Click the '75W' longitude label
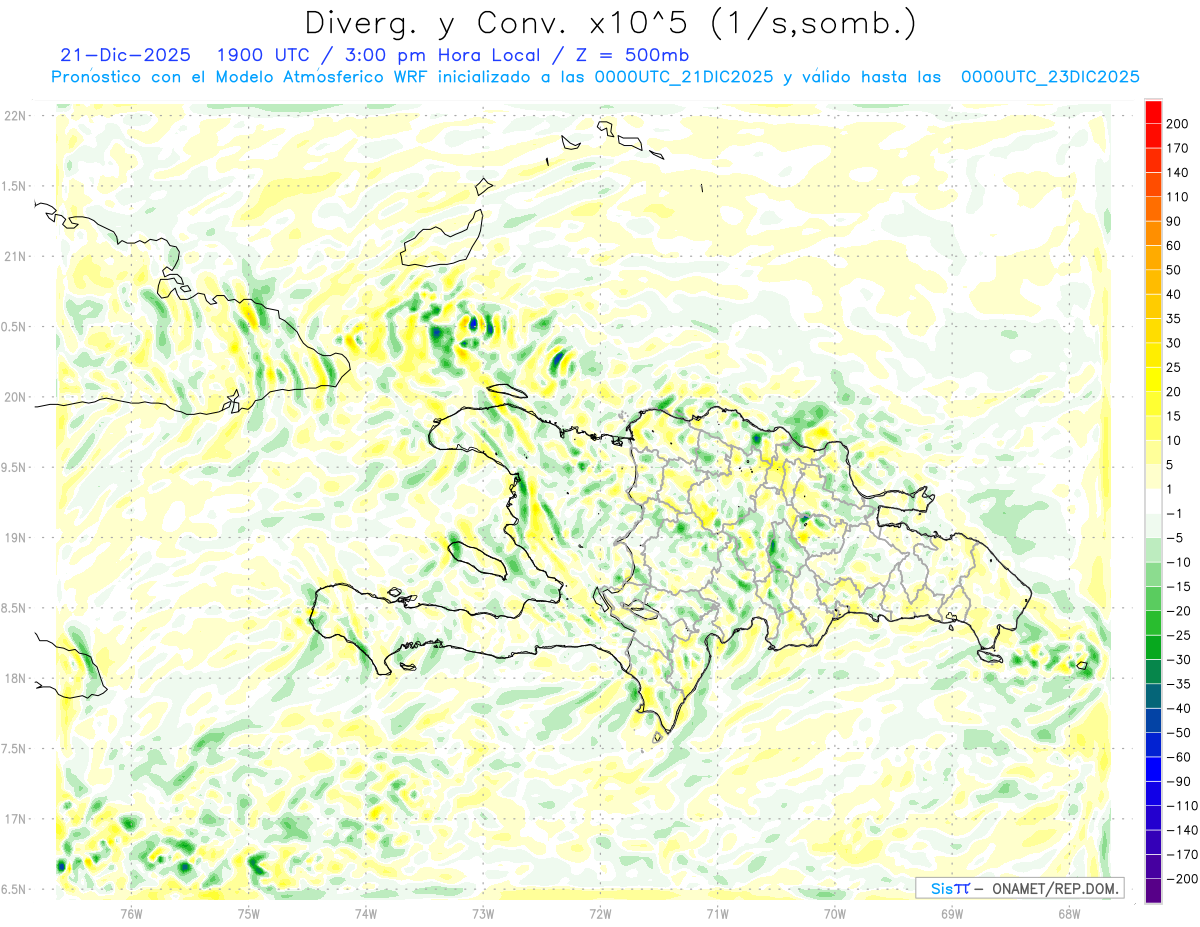This screenshot has height=927, width=1200. tap(249, 913)
